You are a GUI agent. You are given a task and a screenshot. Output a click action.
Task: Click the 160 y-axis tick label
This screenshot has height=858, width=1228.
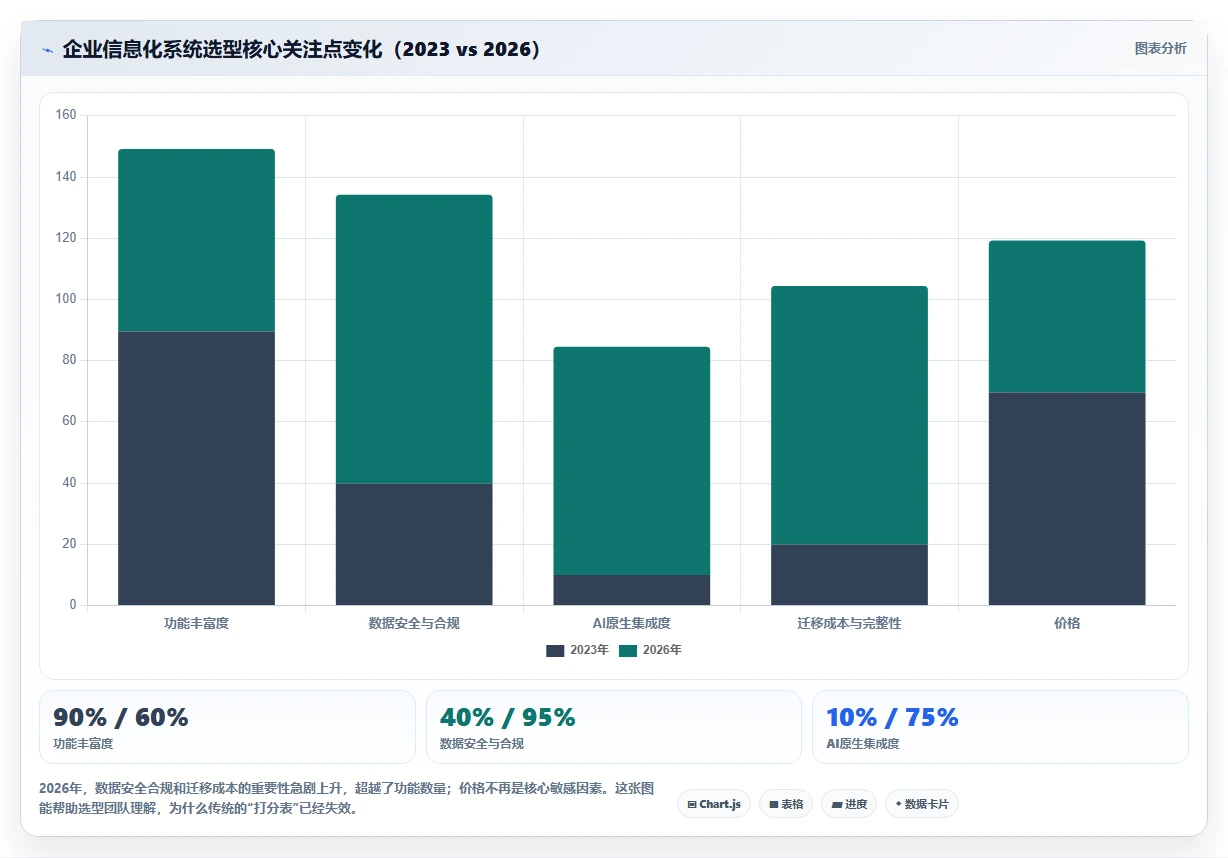coord(66,115)
